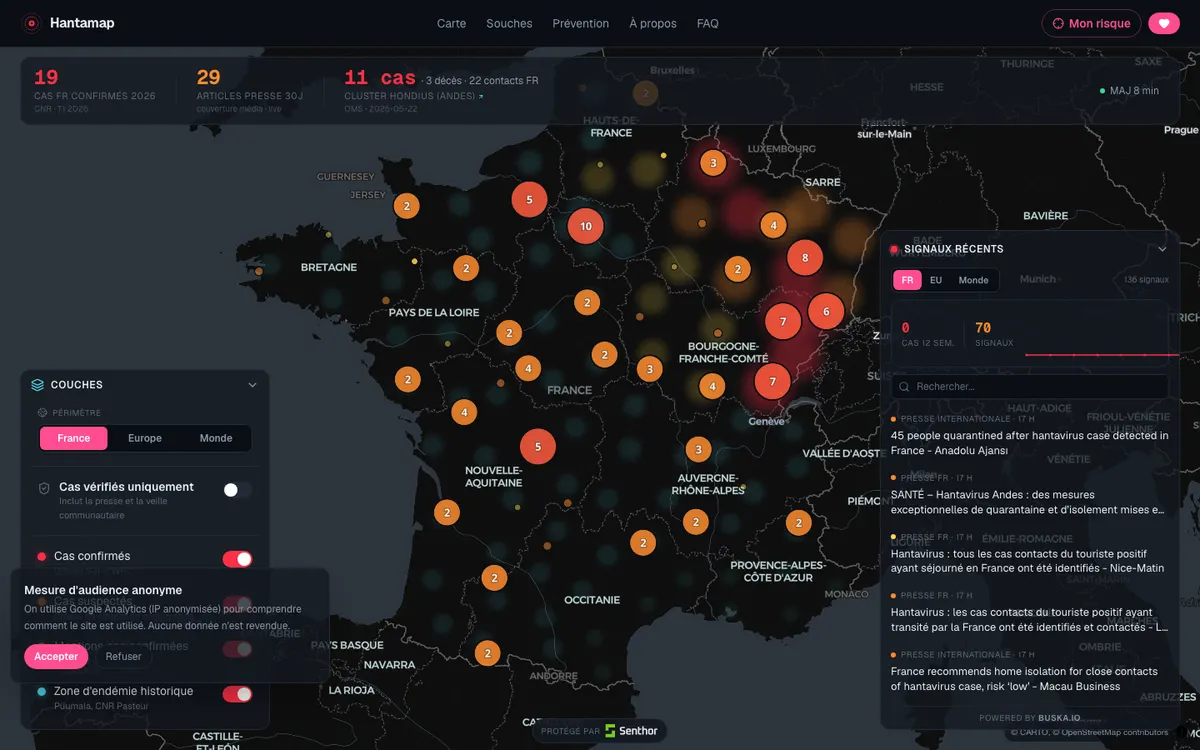
Task: Navigate to À propos
Action: coord(653,23)
